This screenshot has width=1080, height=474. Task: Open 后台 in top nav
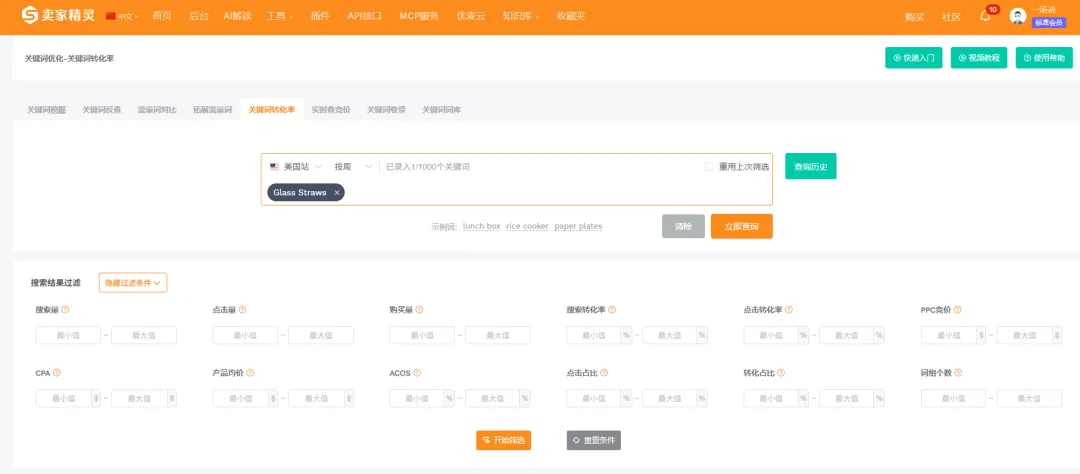pos(198,16)
